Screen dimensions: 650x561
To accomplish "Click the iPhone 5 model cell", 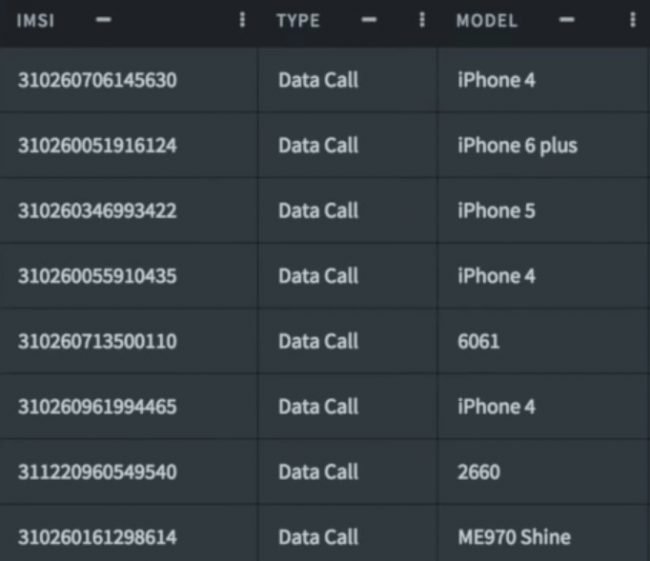I will tap(496, 211).
